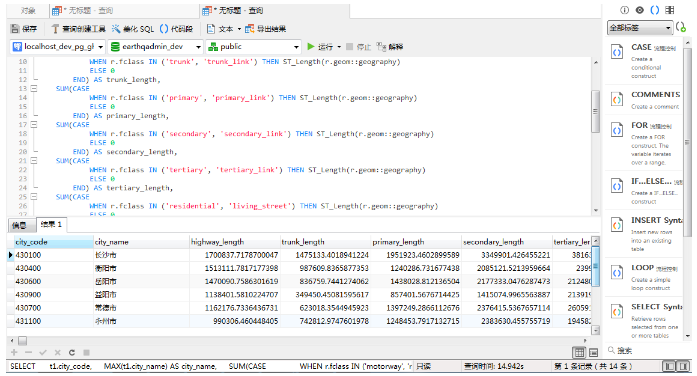Select the SELECT Syntax snippet

644,320
